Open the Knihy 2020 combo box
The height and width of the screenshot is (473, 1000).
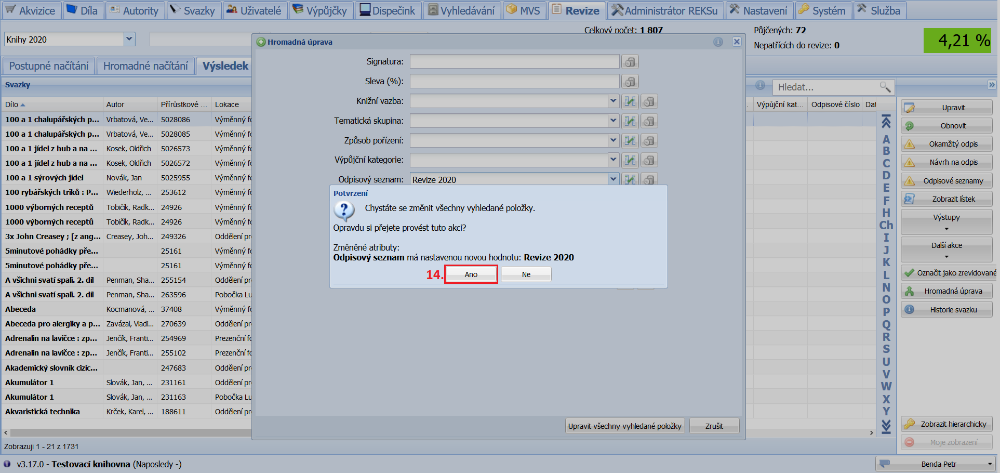pos(130,40)
